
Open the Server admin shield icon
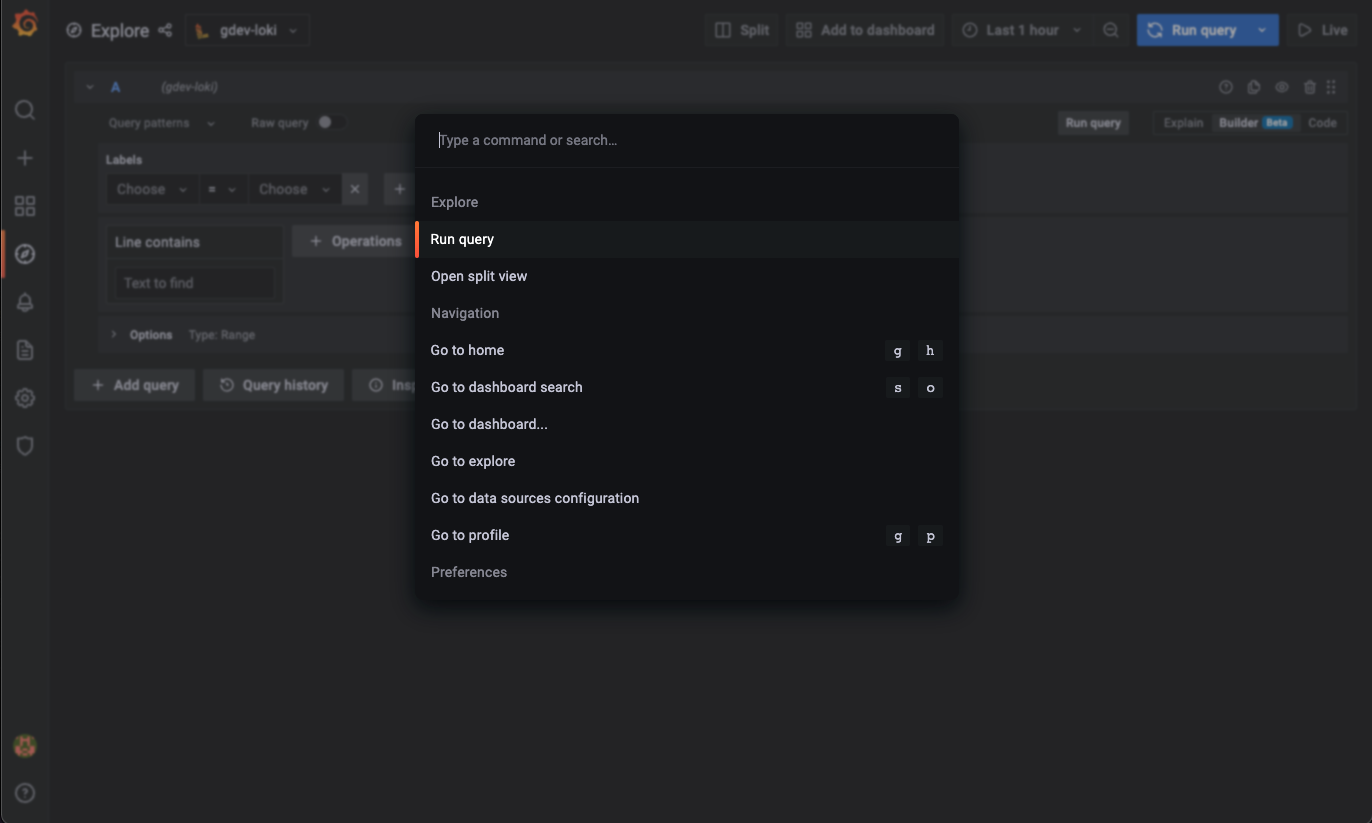click(25, 446)
